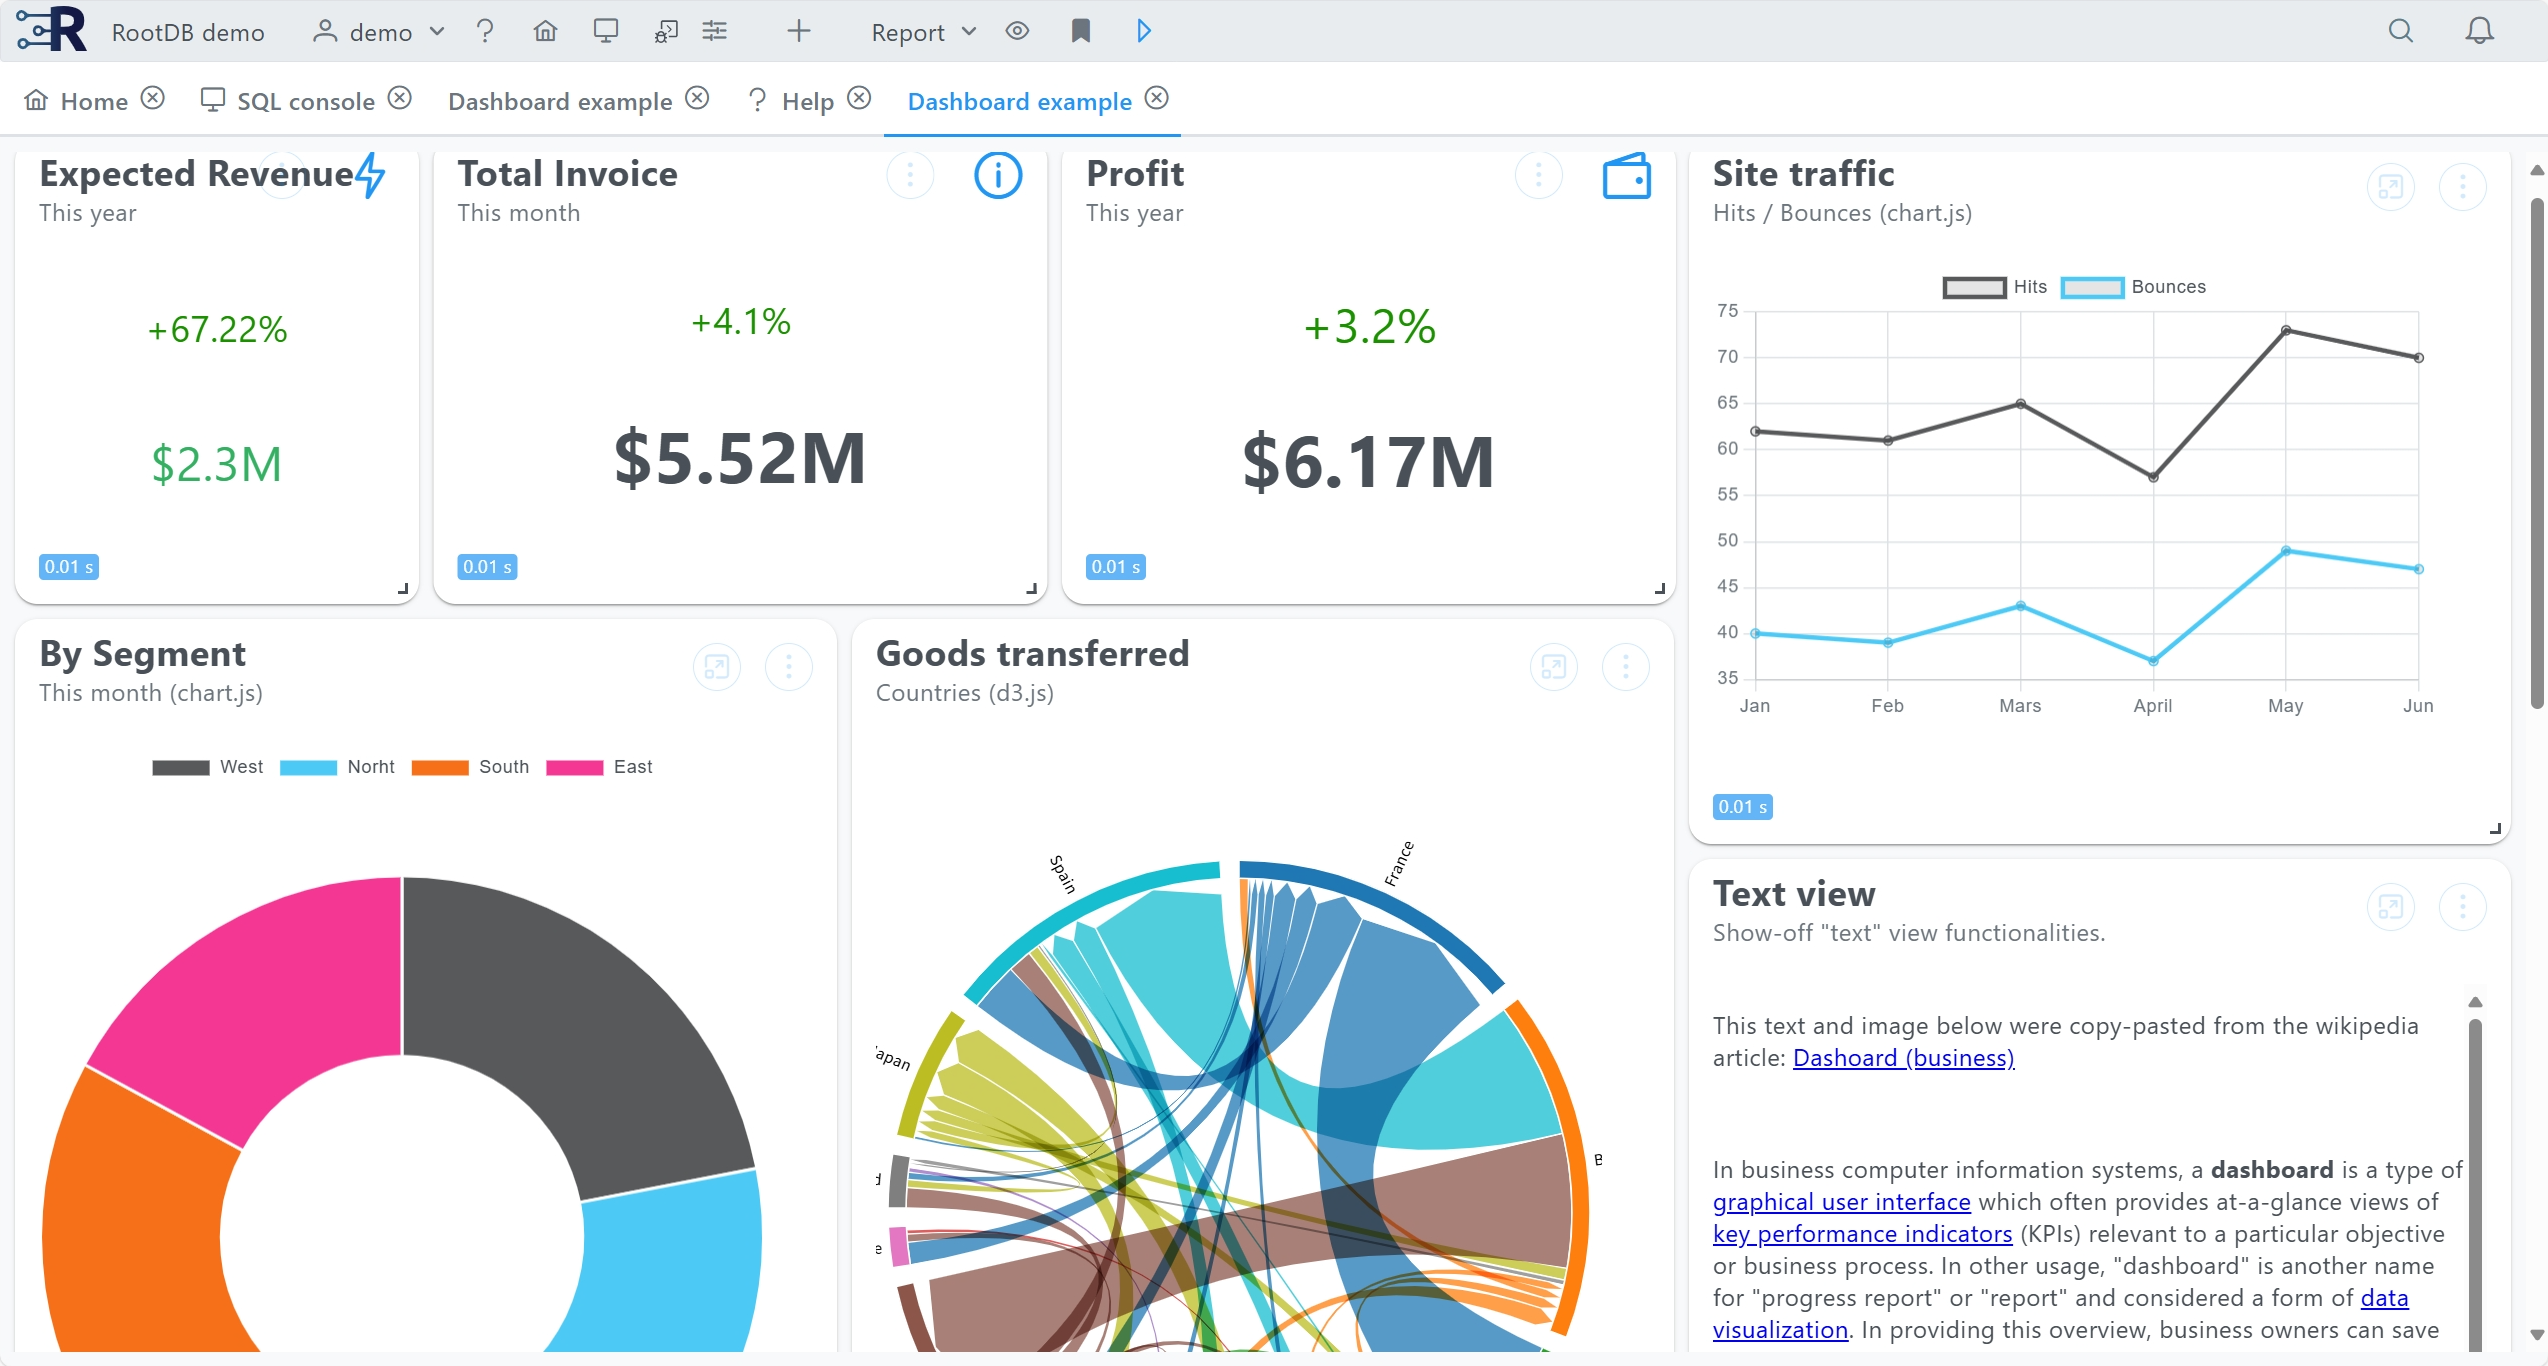Click the May hits data point
Screen dimensions: 2548x1366
pyautogui.click(x=2286, y=330)
